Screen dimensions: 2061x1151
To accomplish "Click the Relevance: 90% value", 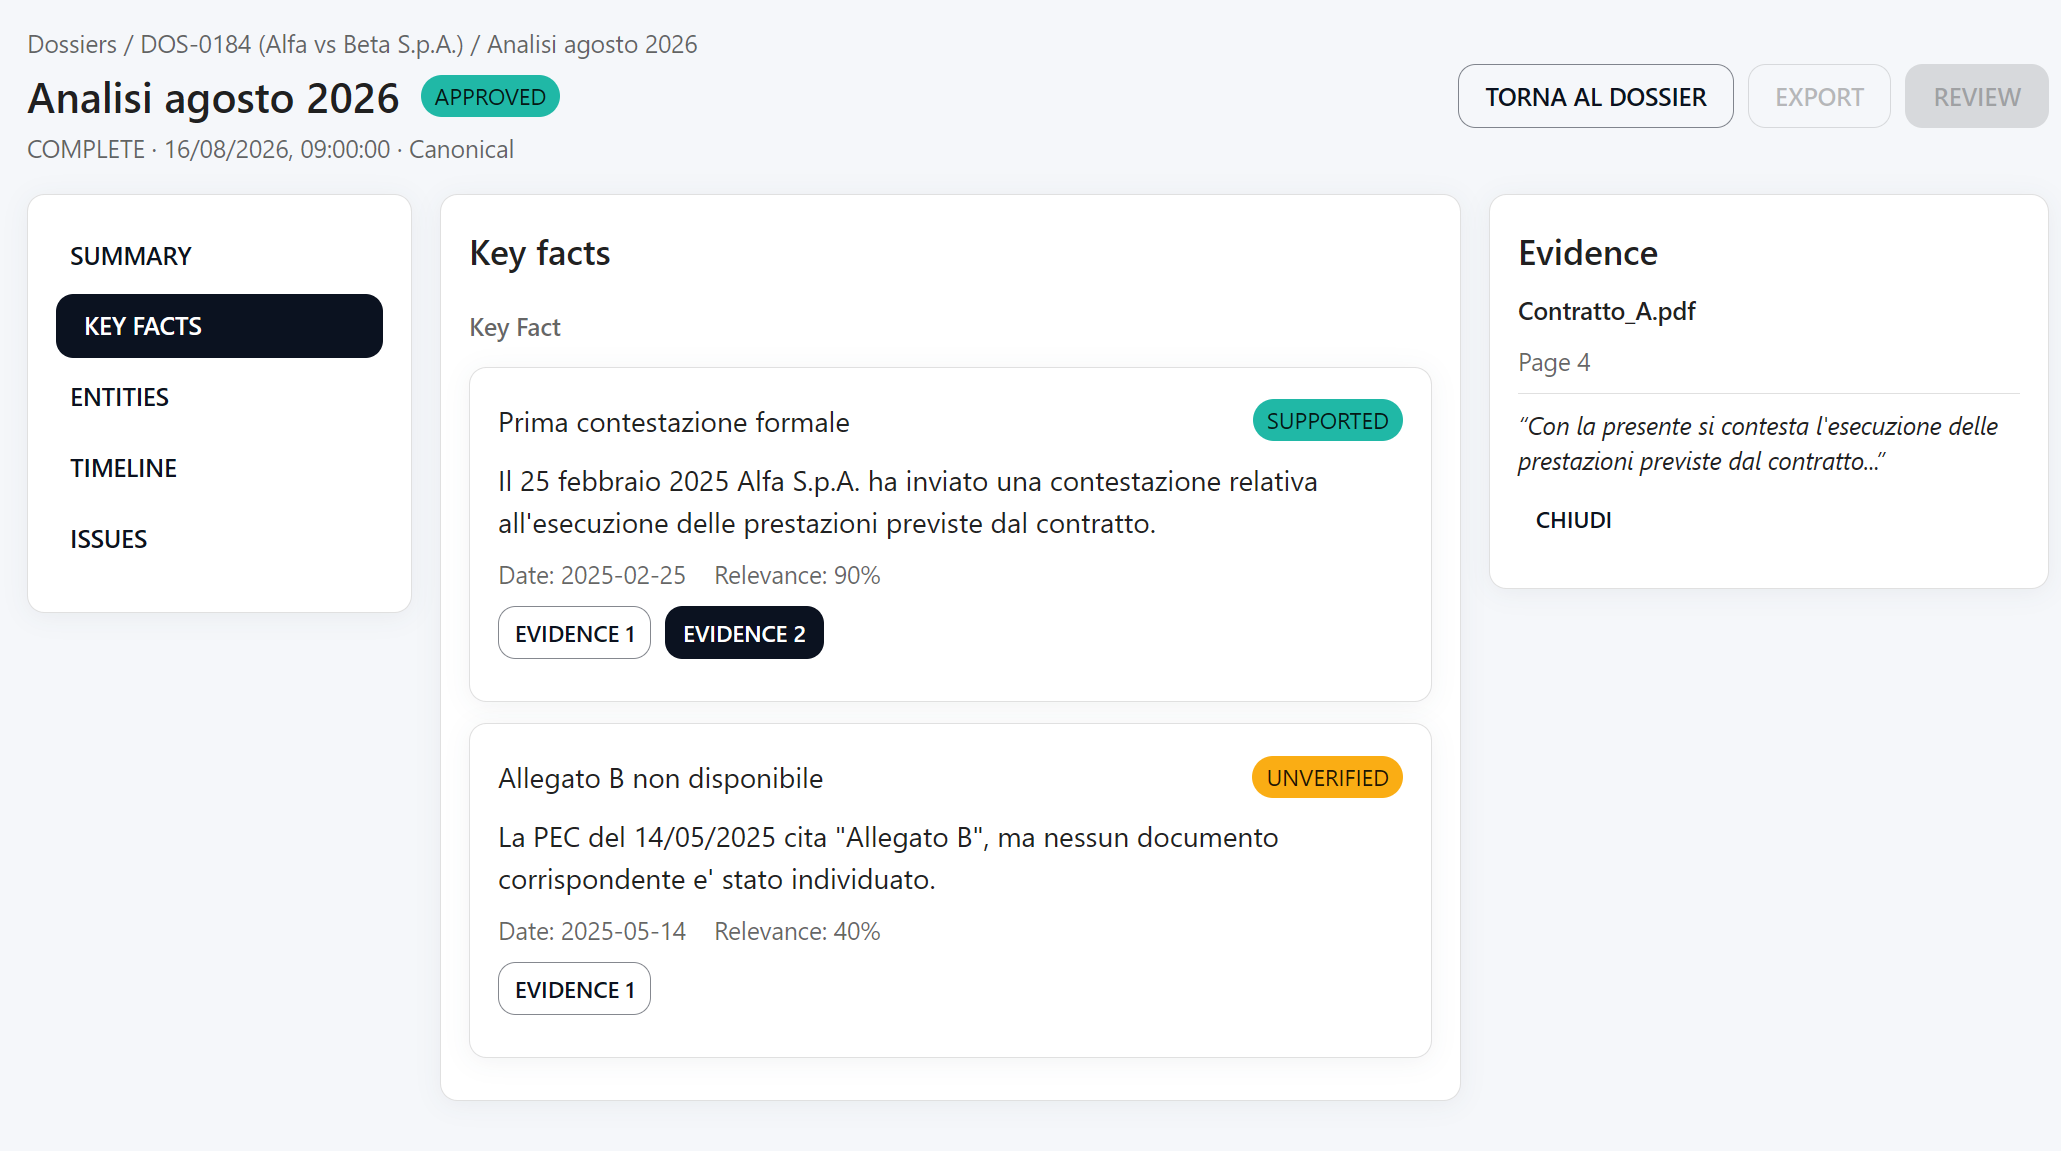I will click(797, 575).
